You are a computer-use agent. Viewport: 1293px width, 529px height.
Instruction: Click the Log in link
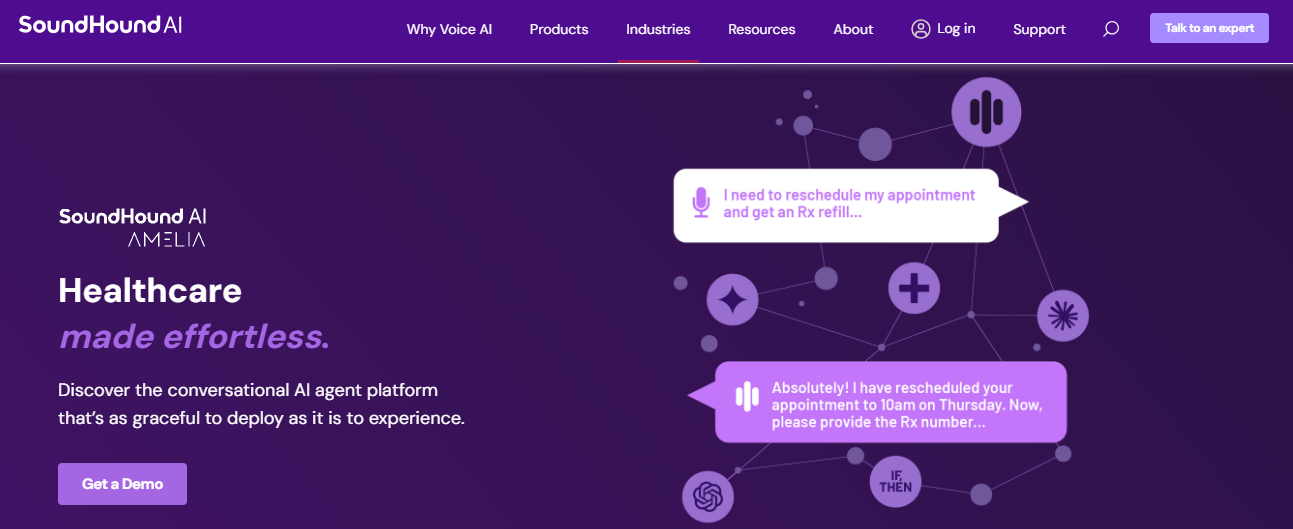pos(956,29)
